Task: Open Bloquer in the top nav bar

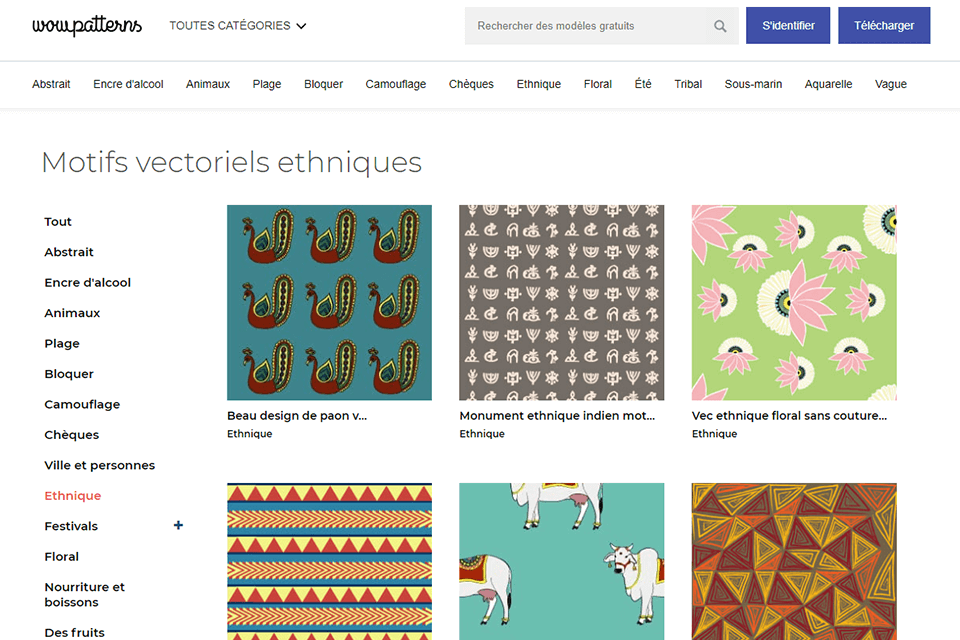Action: pyautogui.click(x=323, y=84)
